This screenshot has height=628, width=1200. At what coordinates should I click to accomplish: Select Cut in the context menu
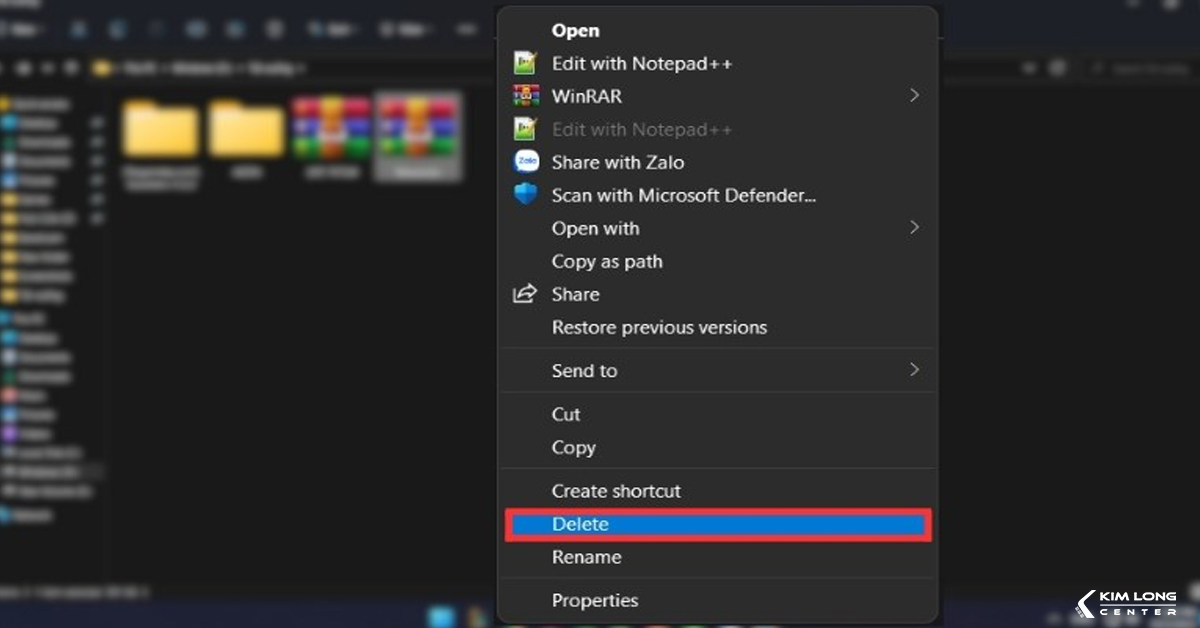tap(566, 414)
